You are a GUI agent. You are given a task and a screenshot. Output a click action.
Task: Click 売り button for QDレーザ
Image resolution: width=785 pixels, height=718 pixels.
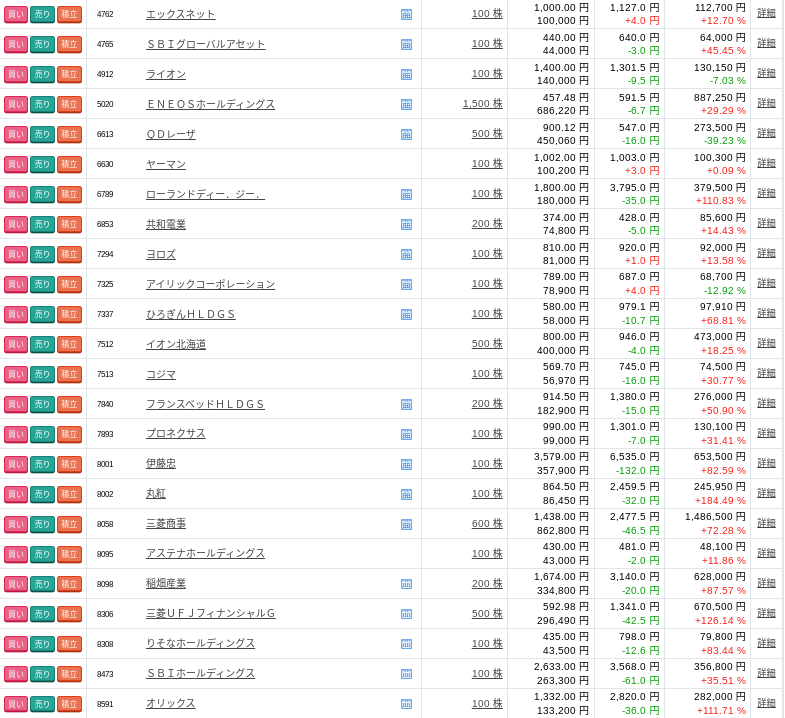42,135
